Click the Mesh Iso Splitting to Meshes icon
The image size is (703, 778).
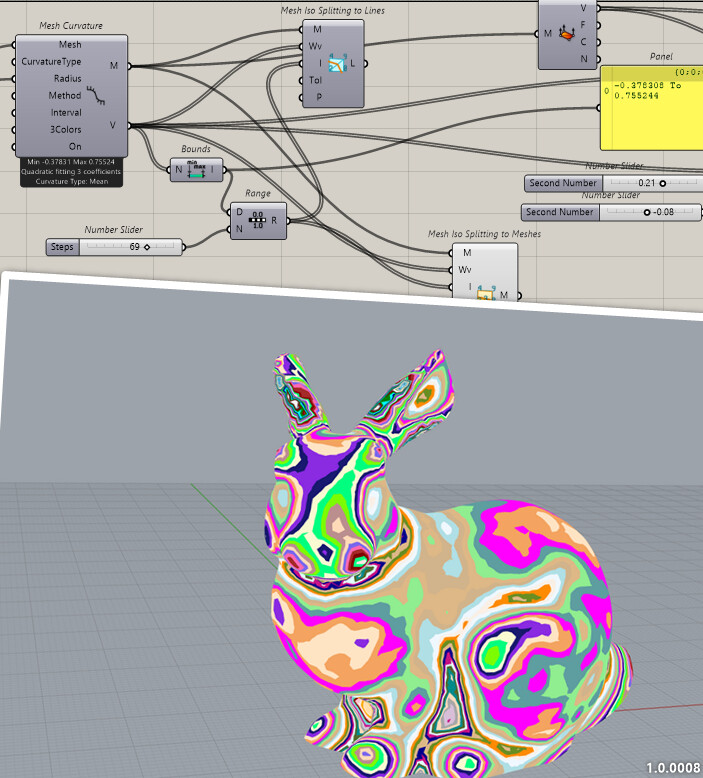pyautogui.click(x=485, y=294)
